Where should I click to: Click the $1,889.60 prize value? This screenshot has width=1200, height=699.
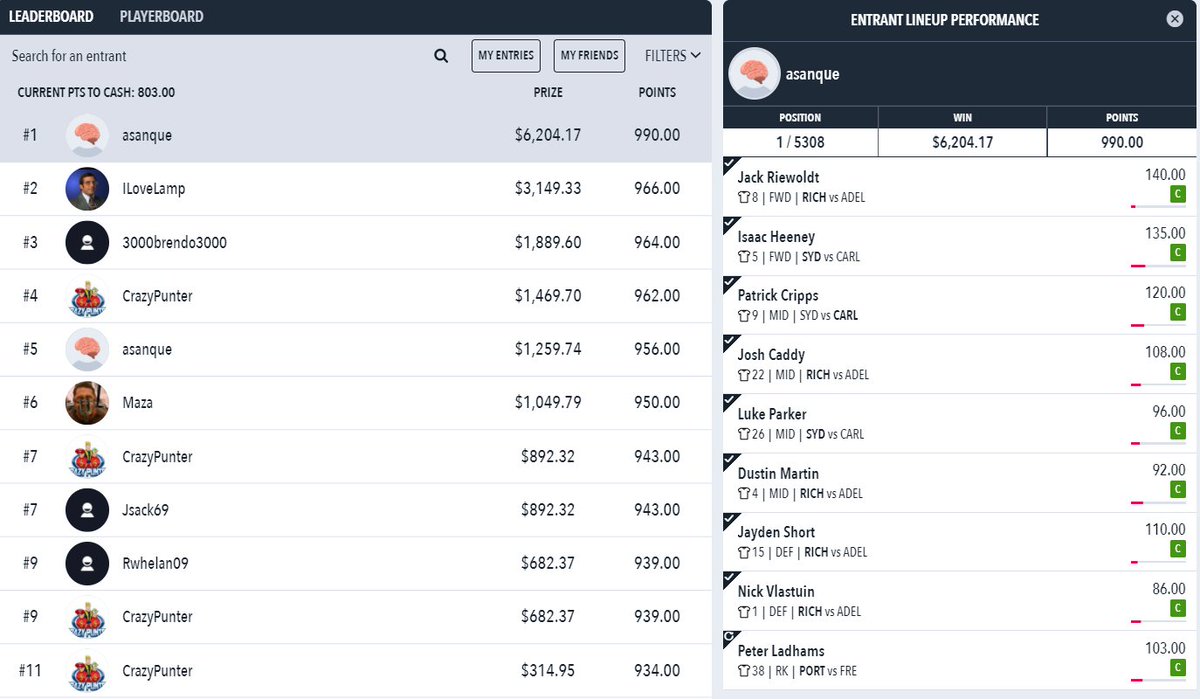click(548, 242)
